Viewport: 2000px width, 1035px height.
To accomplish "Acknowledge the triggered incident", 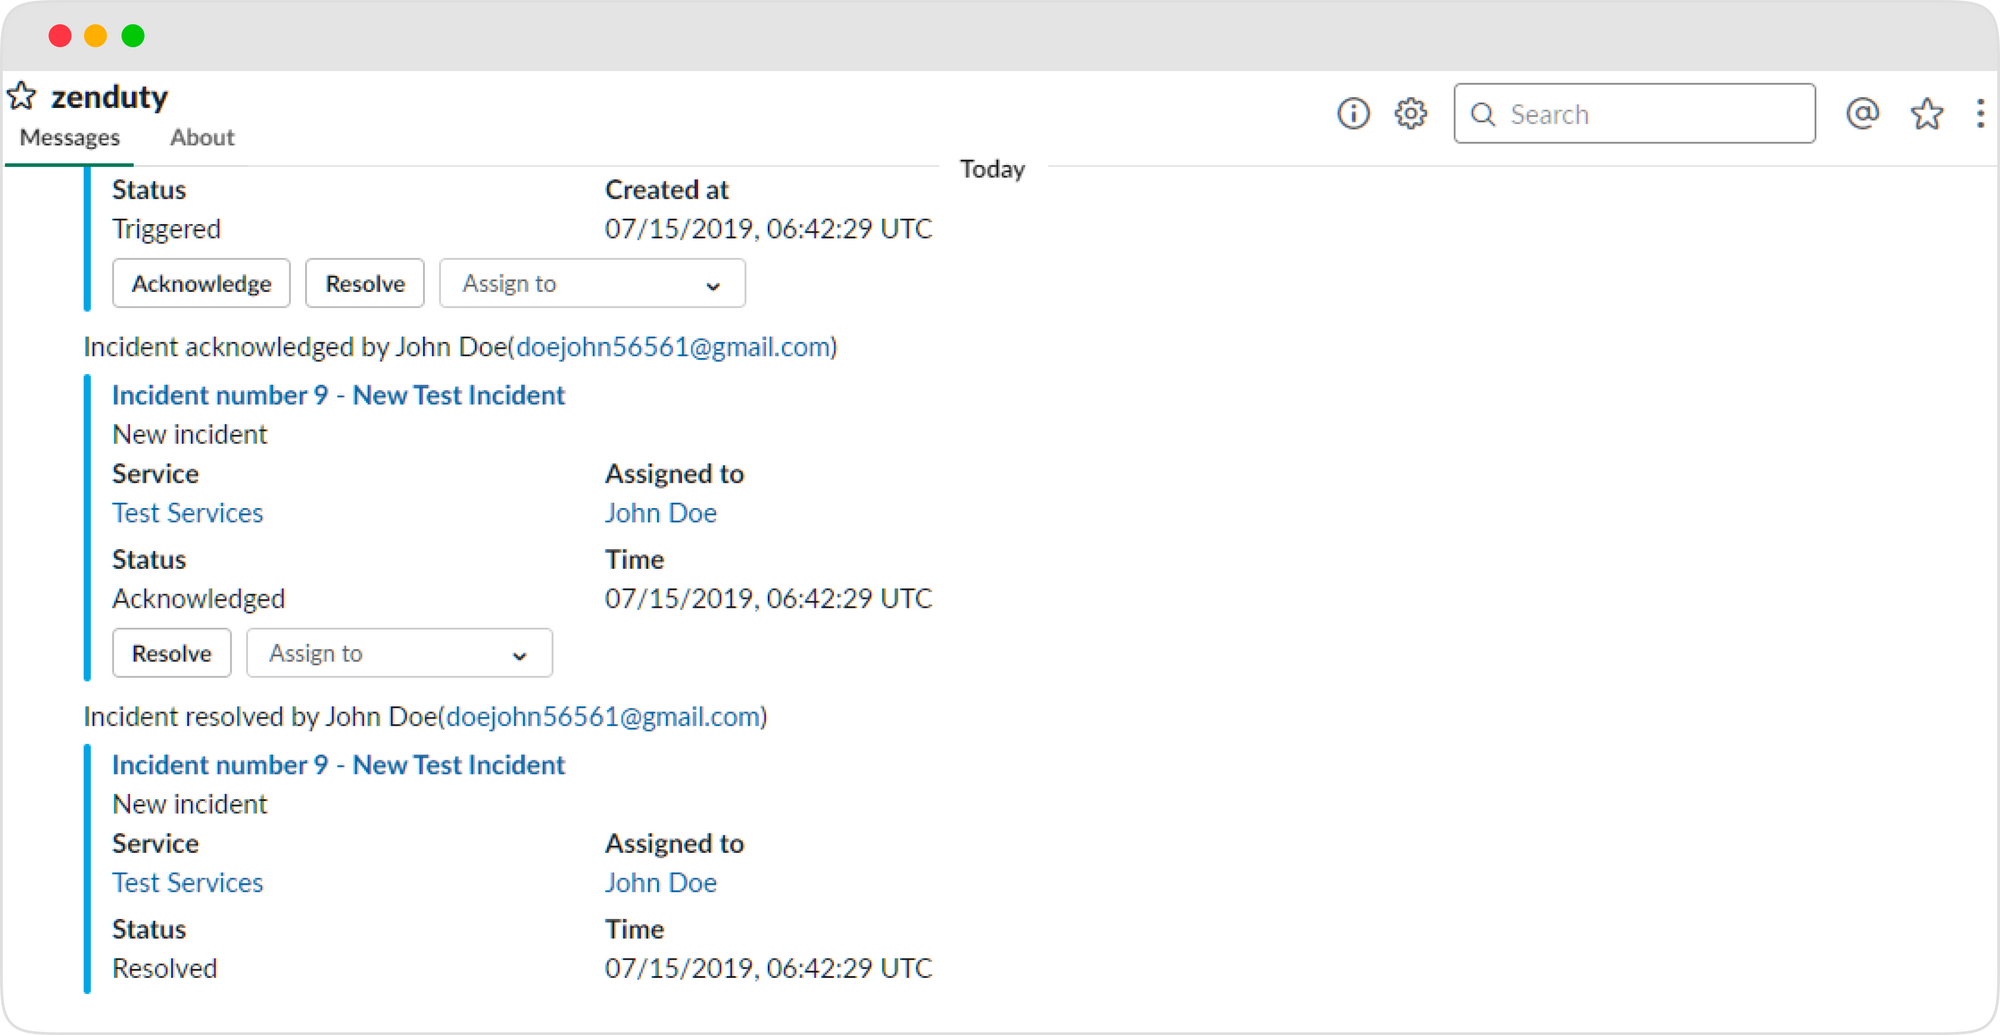I will click(201, 283).
